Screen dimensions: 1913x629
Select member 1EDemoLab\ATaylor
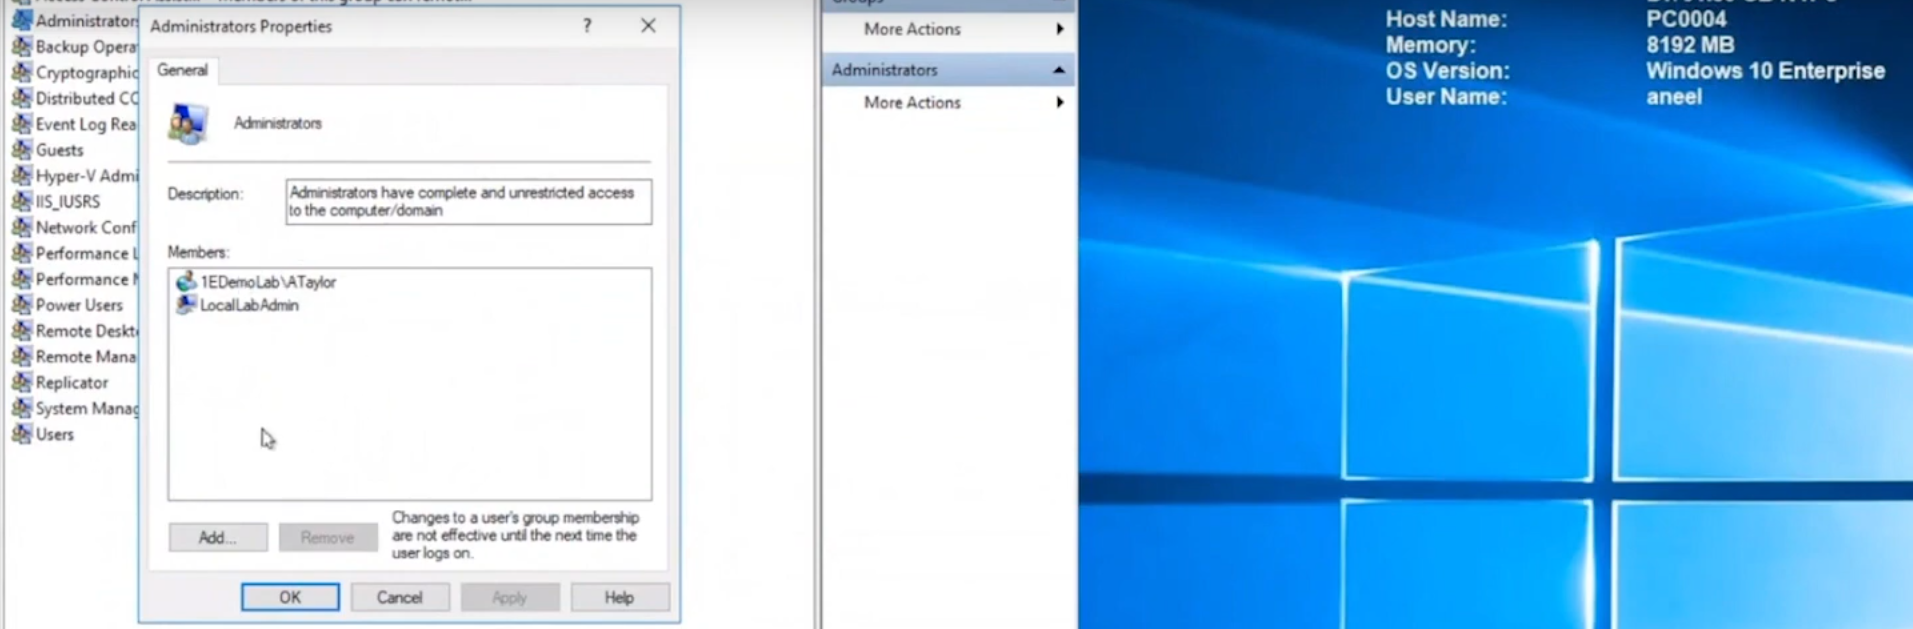click(256, 282)
